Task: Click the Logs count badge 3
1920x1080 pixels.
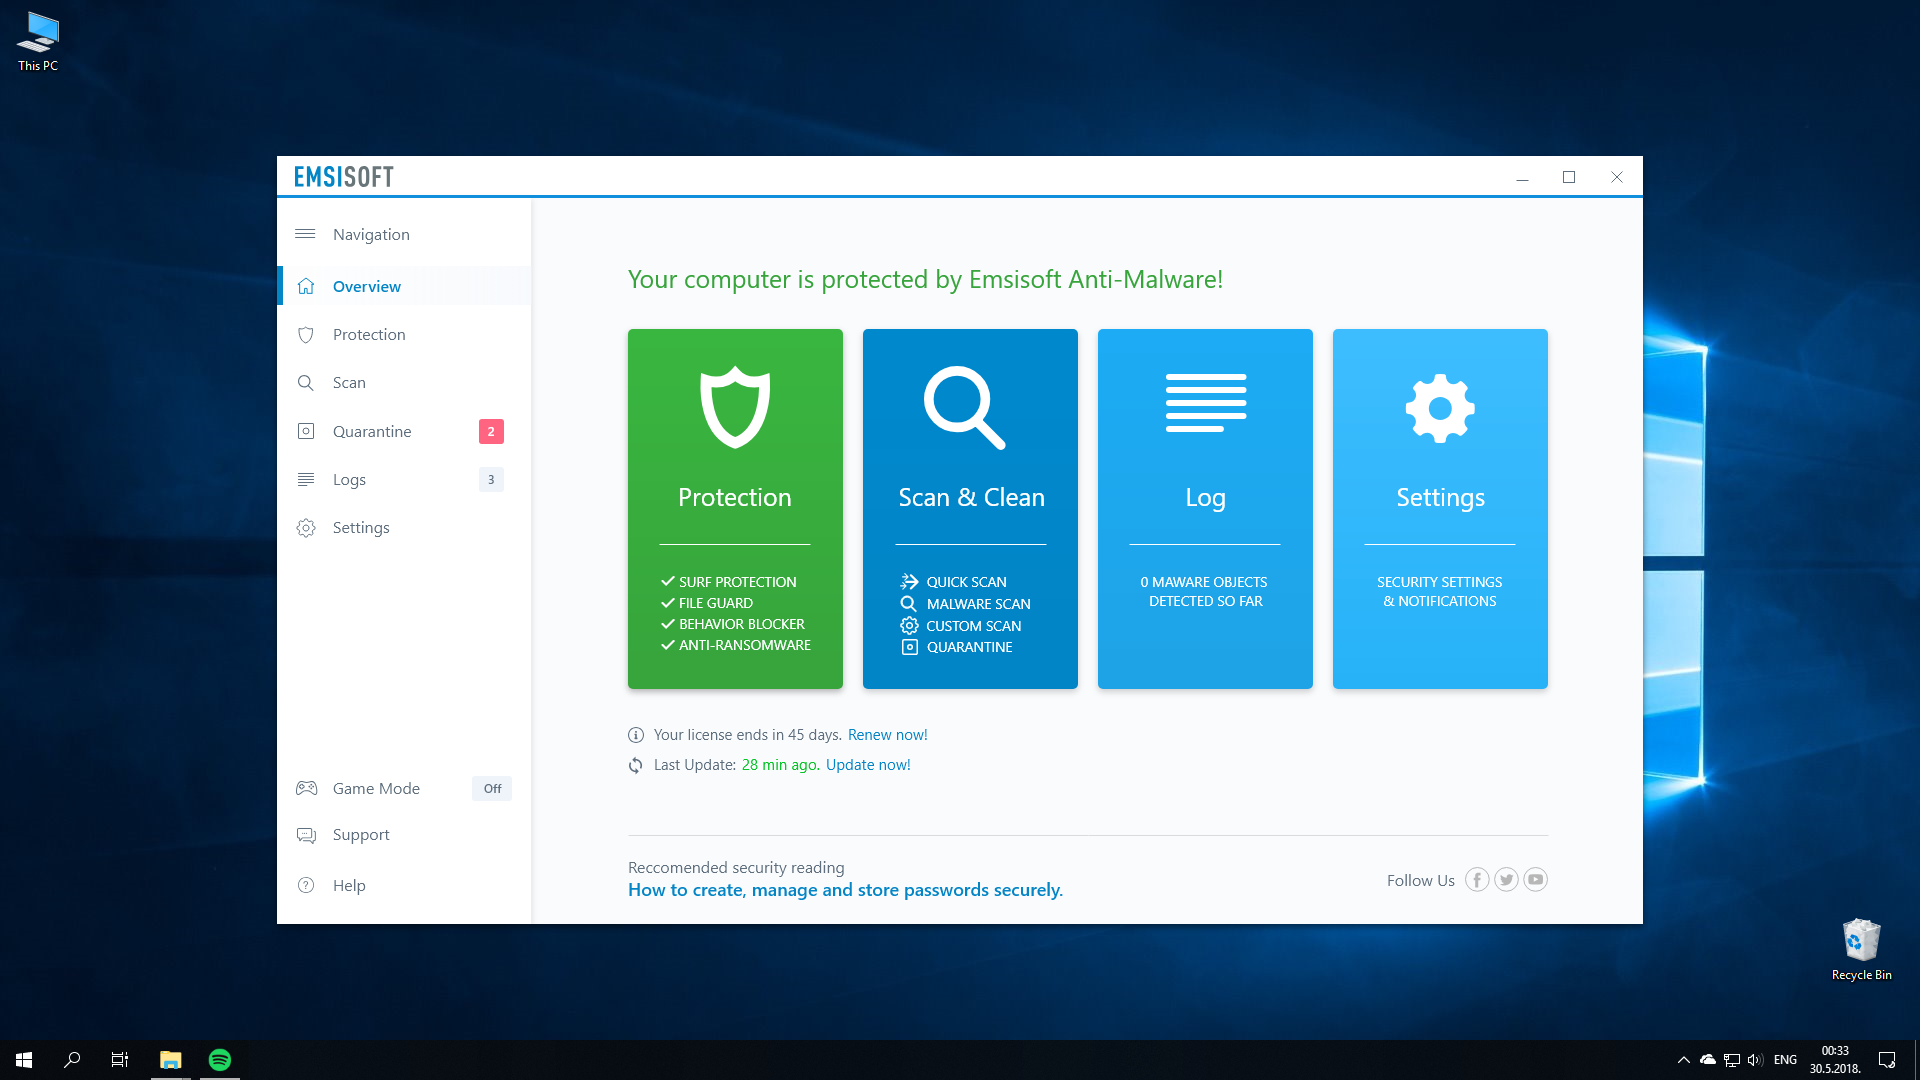Action: pos(491,480)
